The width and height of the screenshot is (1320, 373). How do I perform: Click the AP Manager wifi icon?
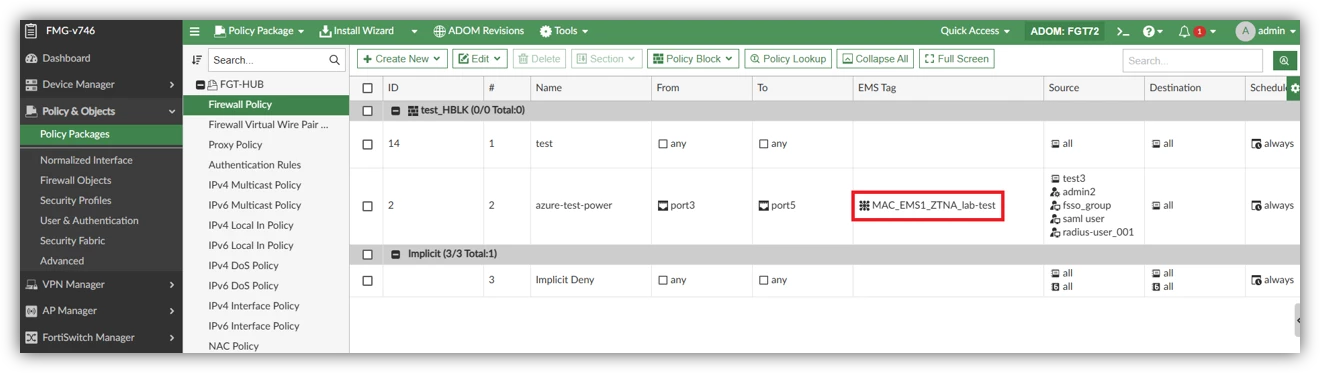point(31,311)
